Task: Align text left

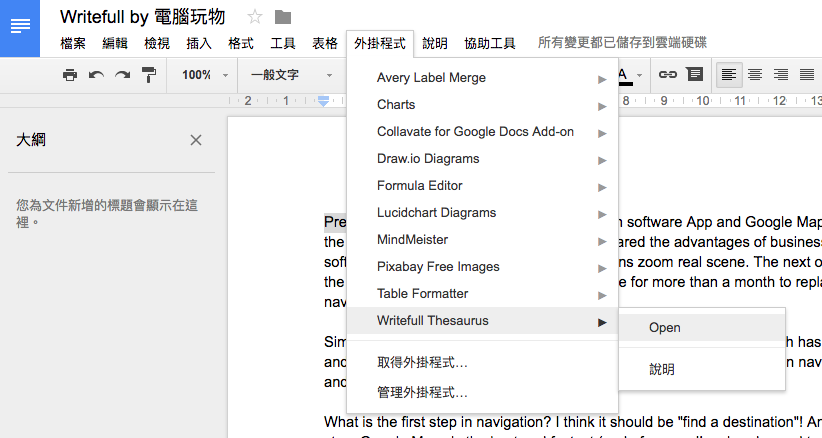Action: tap(729, 75)
